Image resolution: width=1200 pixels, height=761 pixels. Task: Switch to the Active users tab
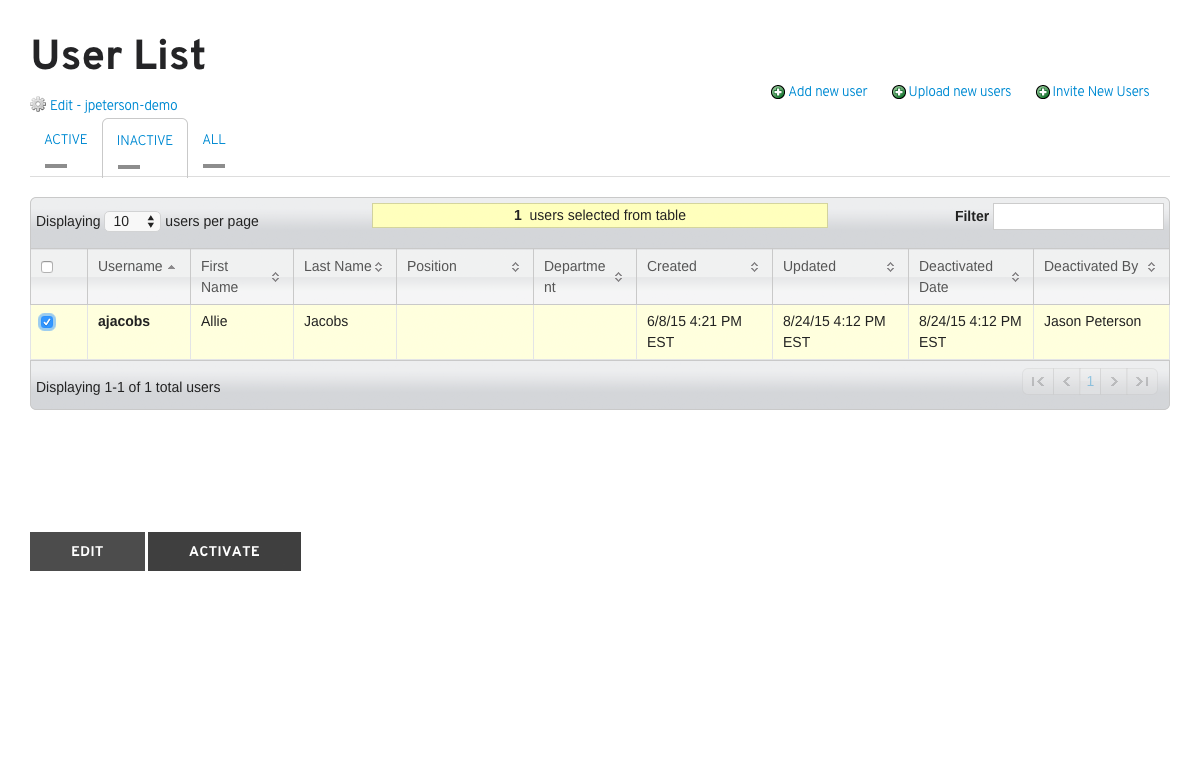(x=66, y=140)
